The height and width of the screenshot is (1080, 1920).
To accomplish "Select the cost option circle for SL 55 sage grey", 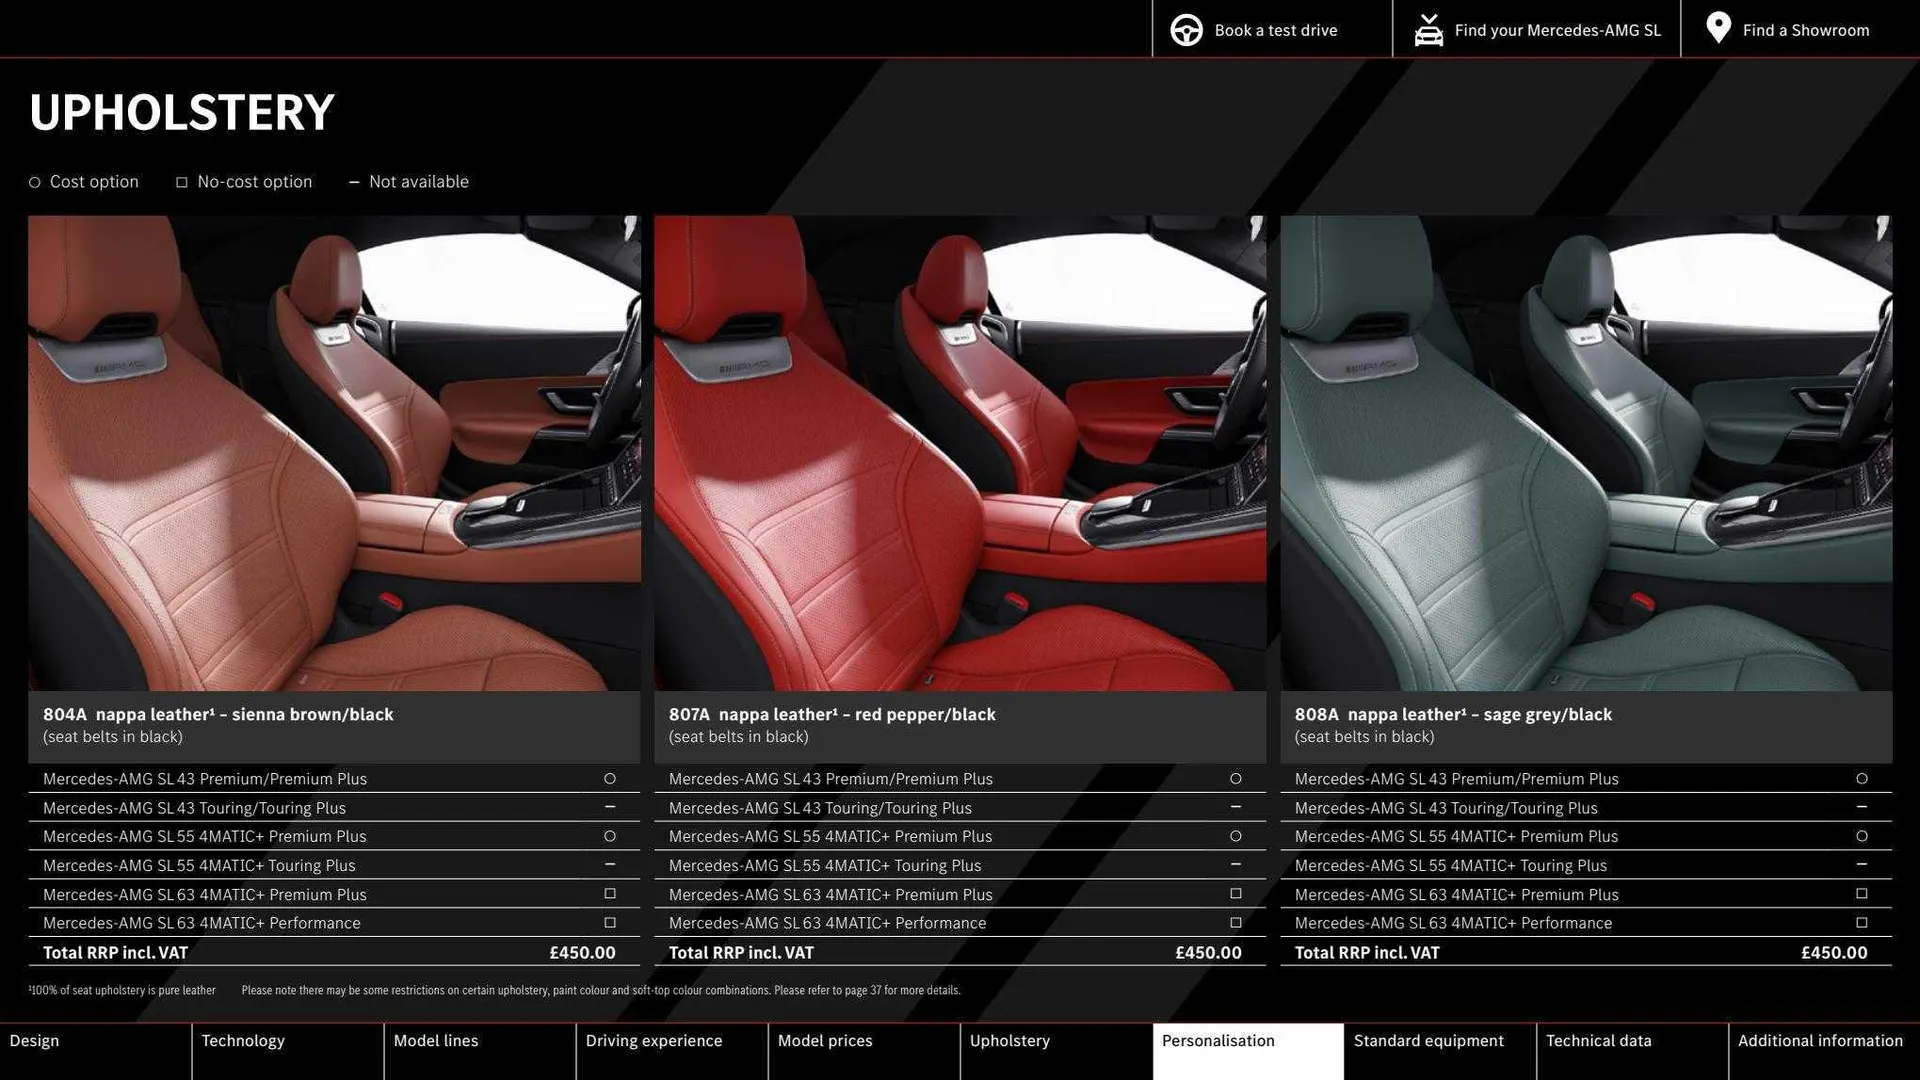I will [1862, 836].
